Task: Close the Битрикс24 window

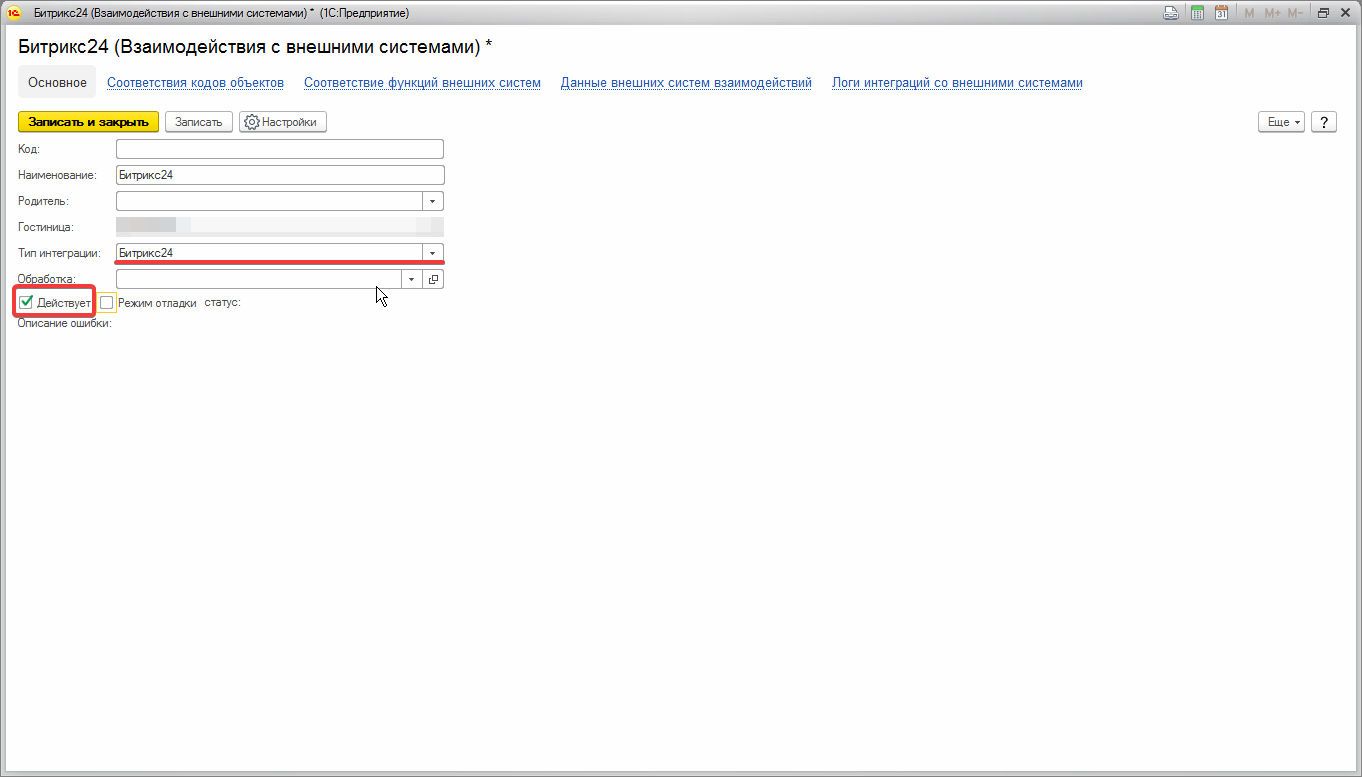Action: (1345, 13)
